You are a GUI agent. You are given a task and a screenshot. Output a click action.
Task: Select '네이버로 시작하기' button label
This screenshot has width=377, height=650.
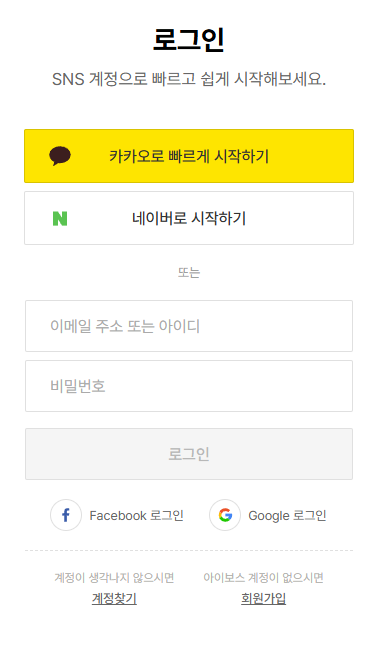[189, 218]
